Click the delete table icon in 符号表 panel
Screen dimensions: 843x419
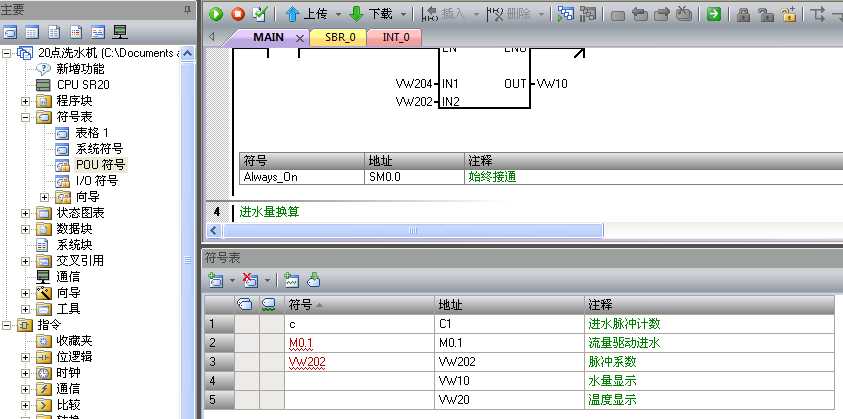(250, 281)
